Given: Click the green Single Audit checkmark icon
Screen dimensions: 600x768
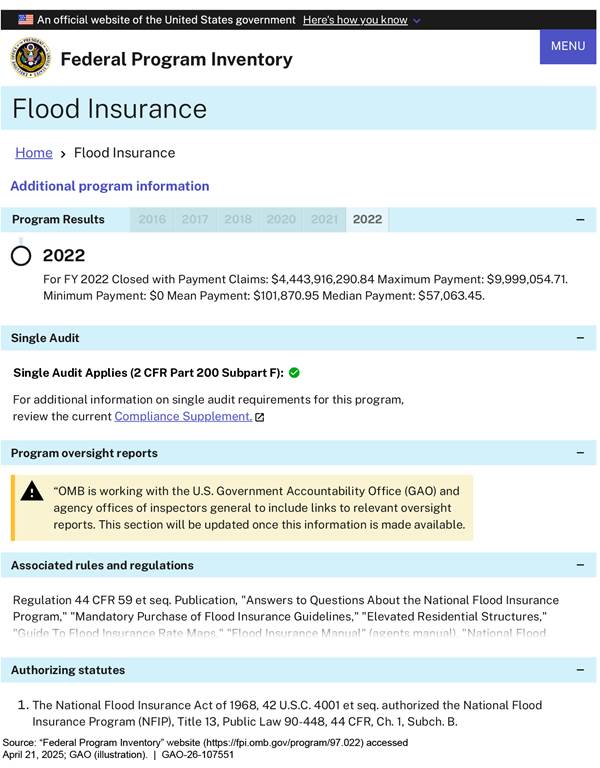Looking at the screenshot, I should (294, 373).
